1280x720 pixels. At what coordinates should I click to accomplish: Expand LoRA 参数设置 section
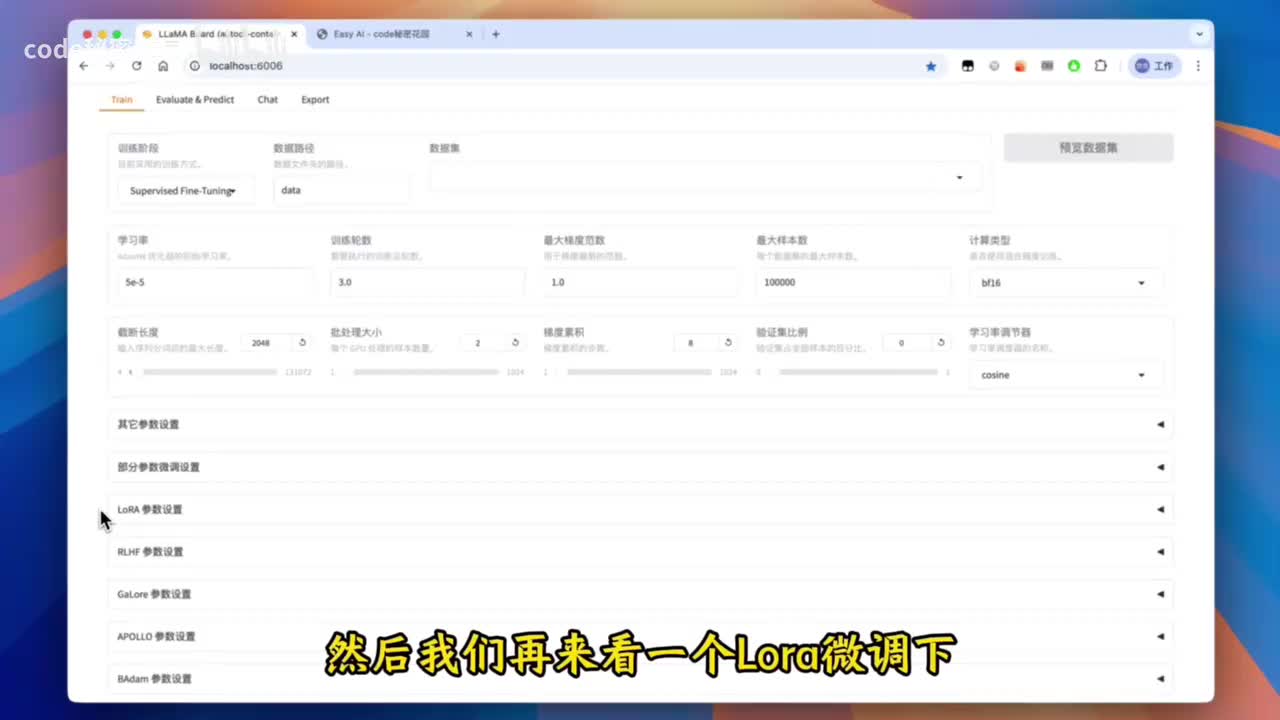click(x=640, y=509)
